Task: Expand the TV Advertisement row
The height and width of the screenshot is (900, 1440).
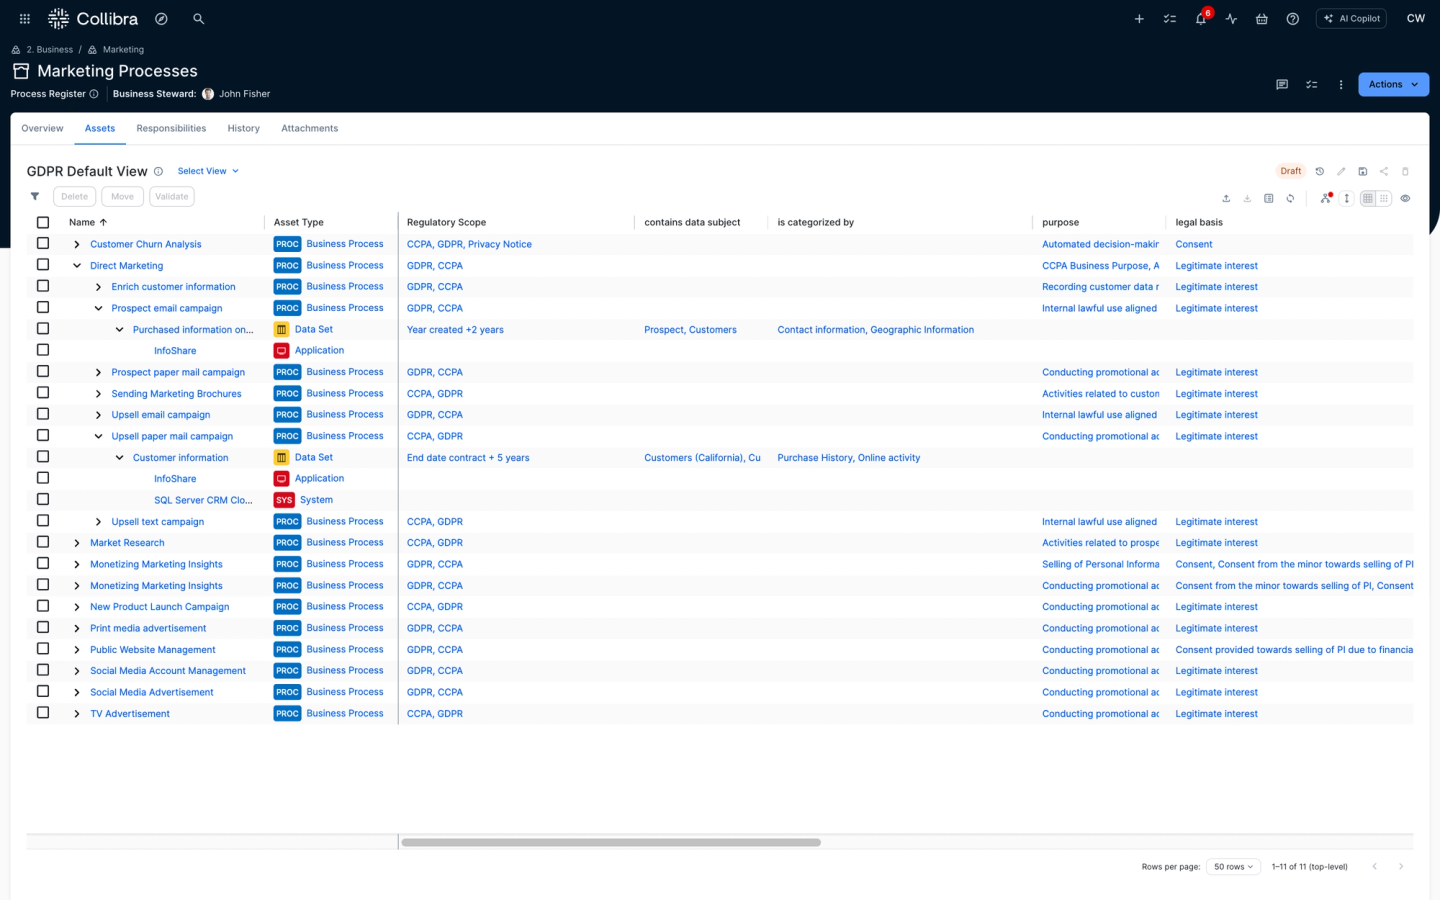Action: (x=77, y=714)
